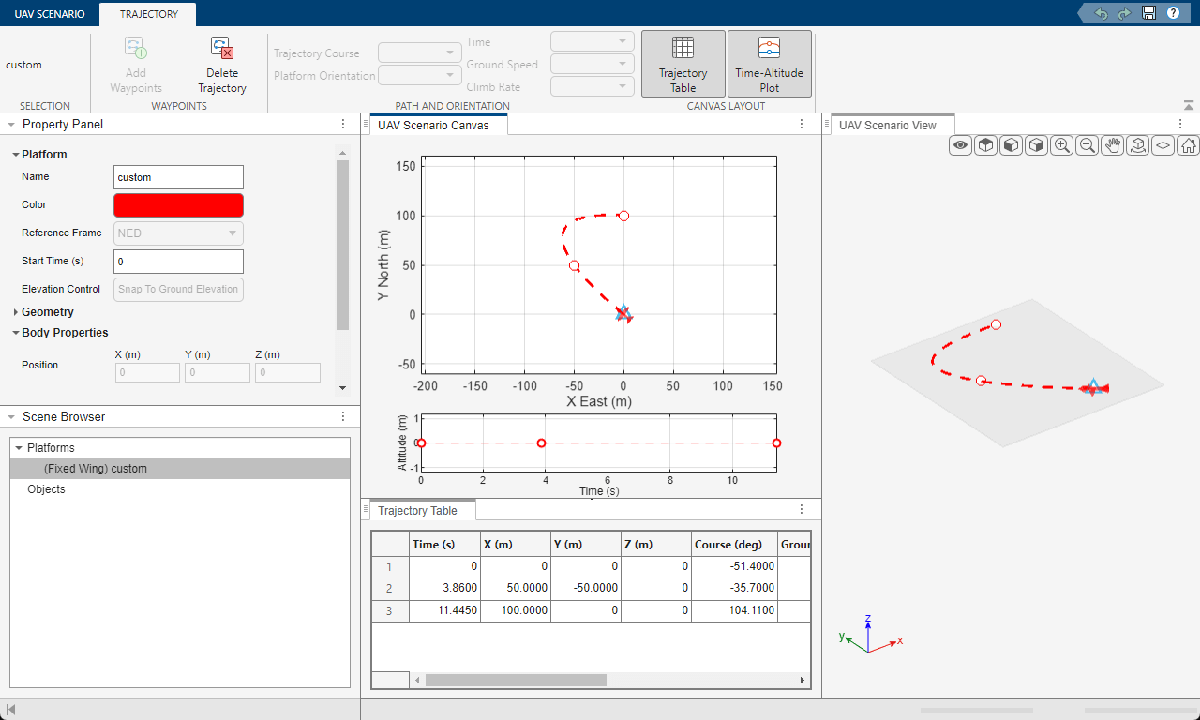Select the Pan hand tool
Image resolution: width=1200 pixels, height=720 pixels.
tap(1112, 145)
